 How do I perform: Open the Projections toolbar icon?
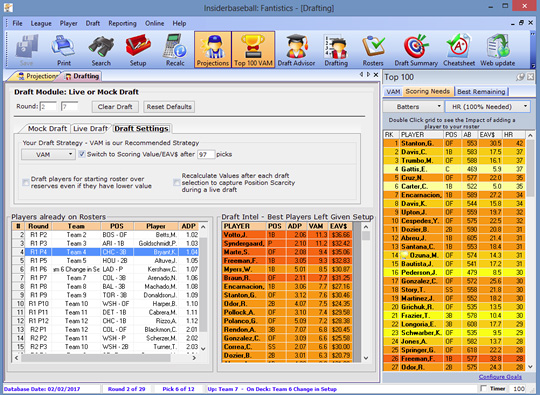(x=212, y=50)
